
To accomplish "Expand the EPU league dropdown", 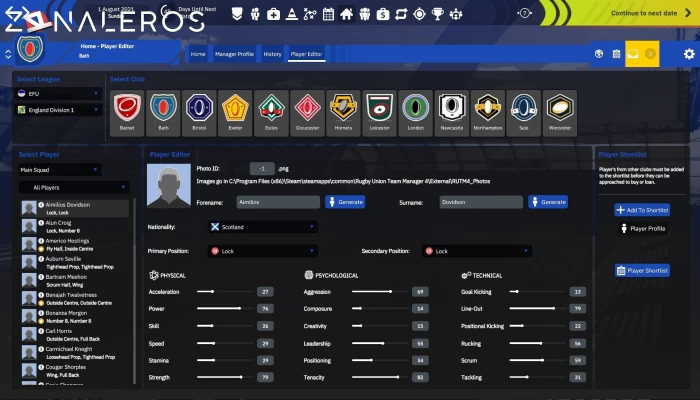I will [x=58, y=94].
